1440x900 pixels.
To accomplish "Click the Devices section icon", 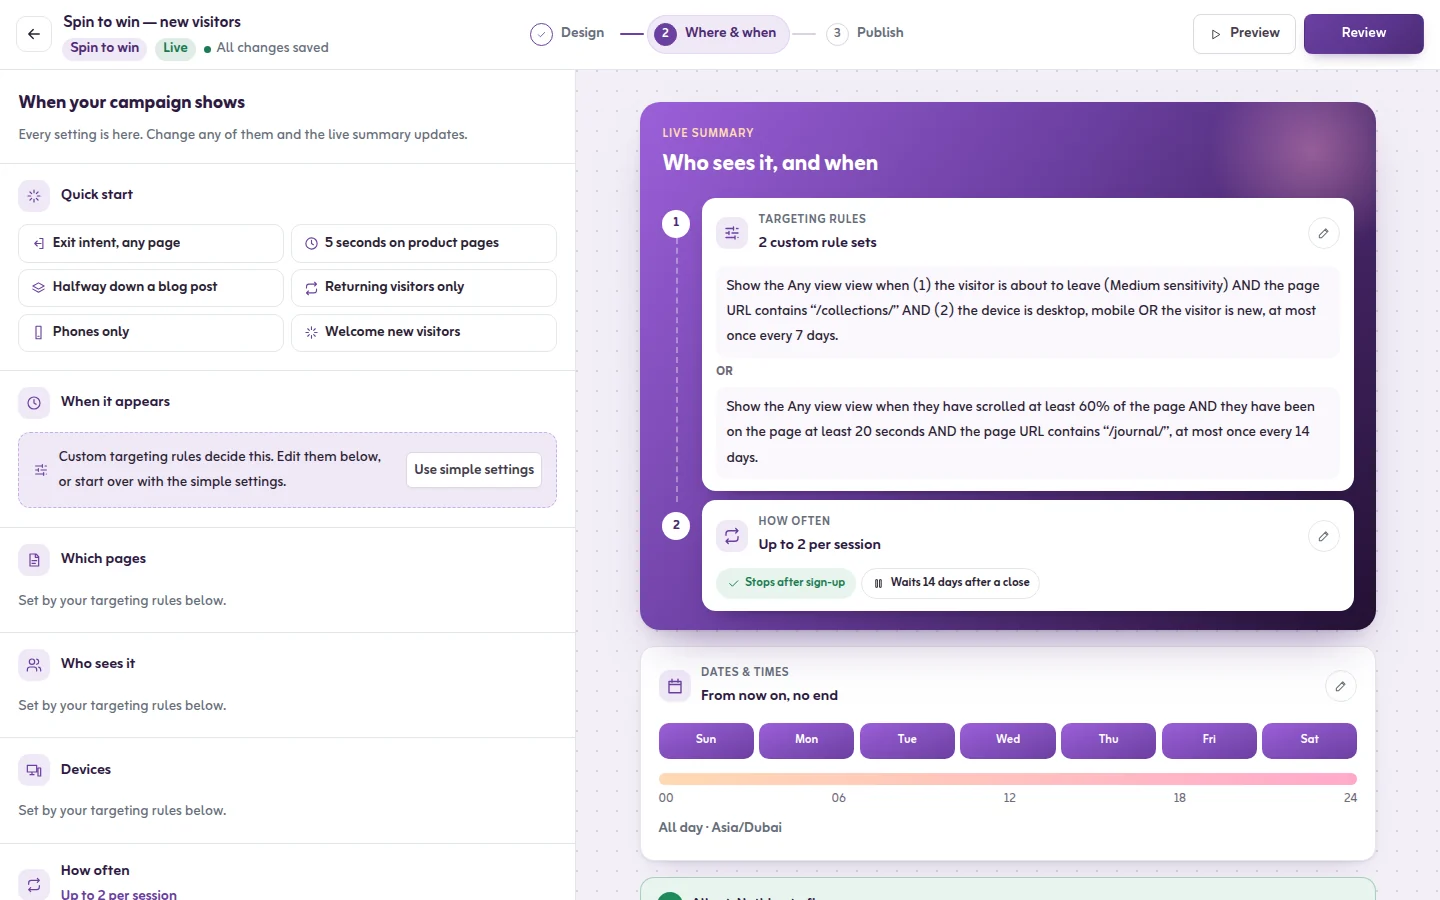I will pos(34,770).
